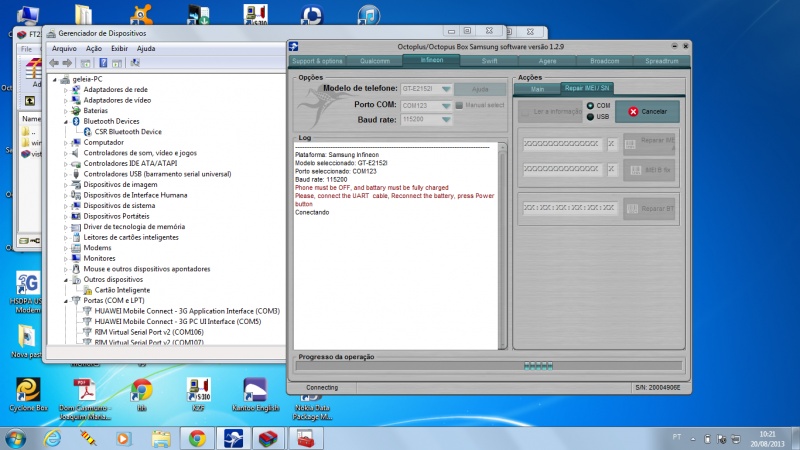Open Cyclone Box desktop shortcut
800x450 pixels.
28,394
